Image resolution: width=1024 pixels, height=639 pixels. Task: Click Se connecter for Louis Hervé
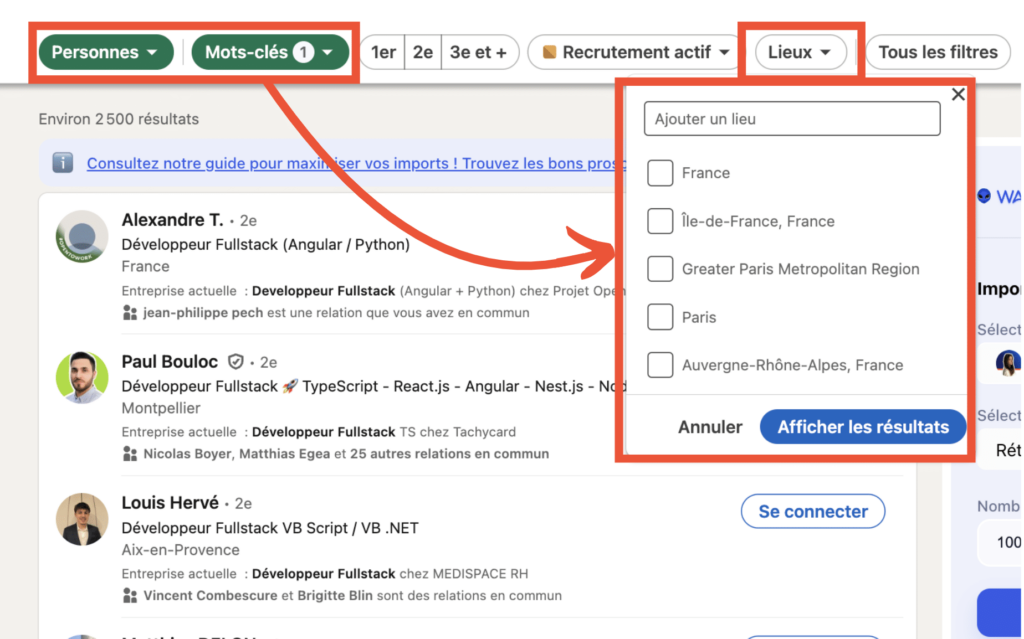813,512
